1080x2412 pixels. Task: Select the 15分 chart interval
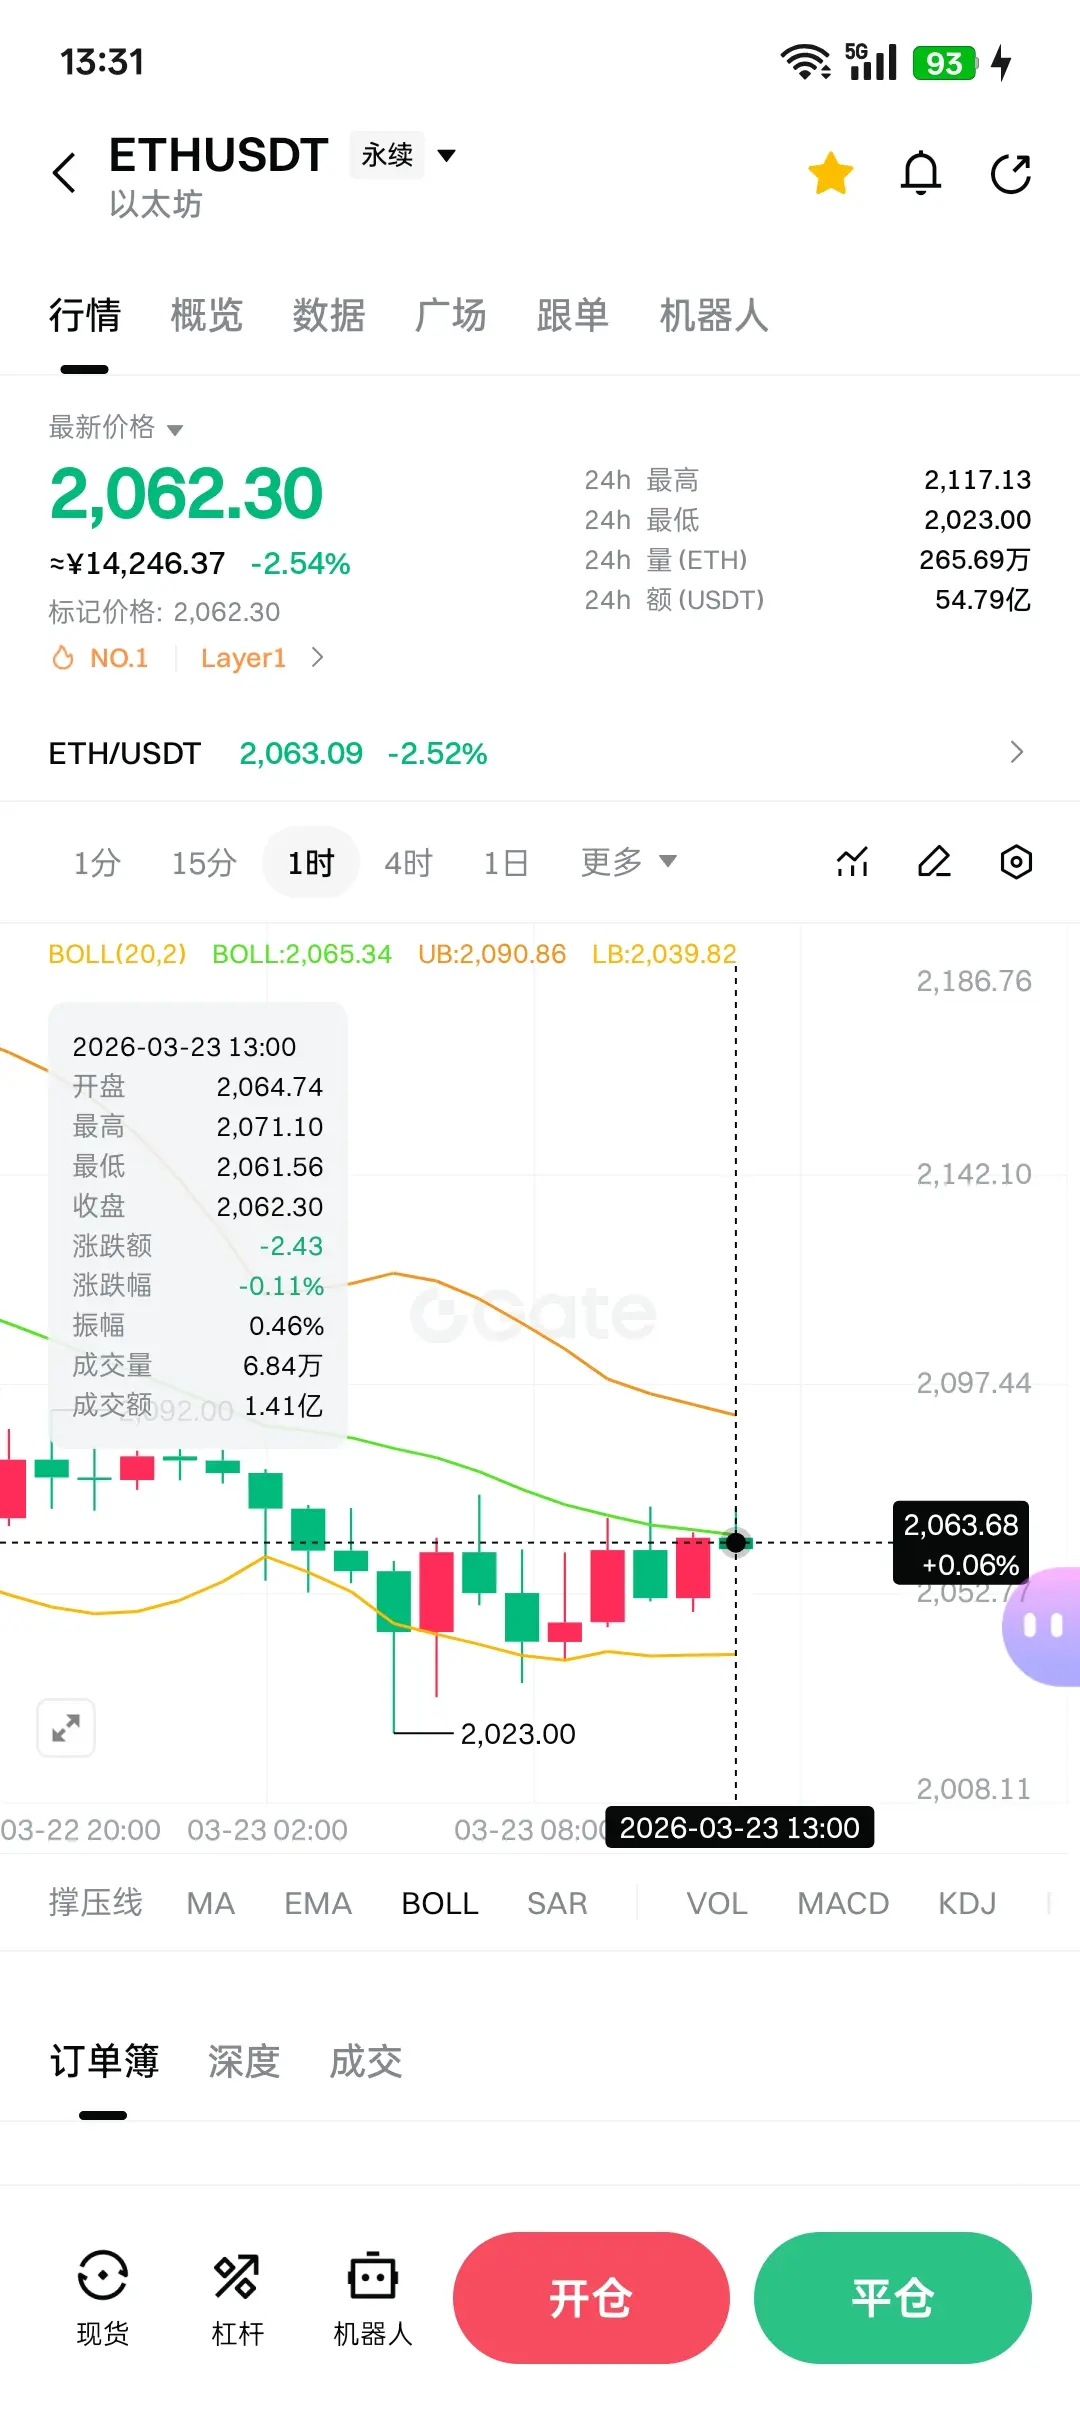tap(204, 862)
